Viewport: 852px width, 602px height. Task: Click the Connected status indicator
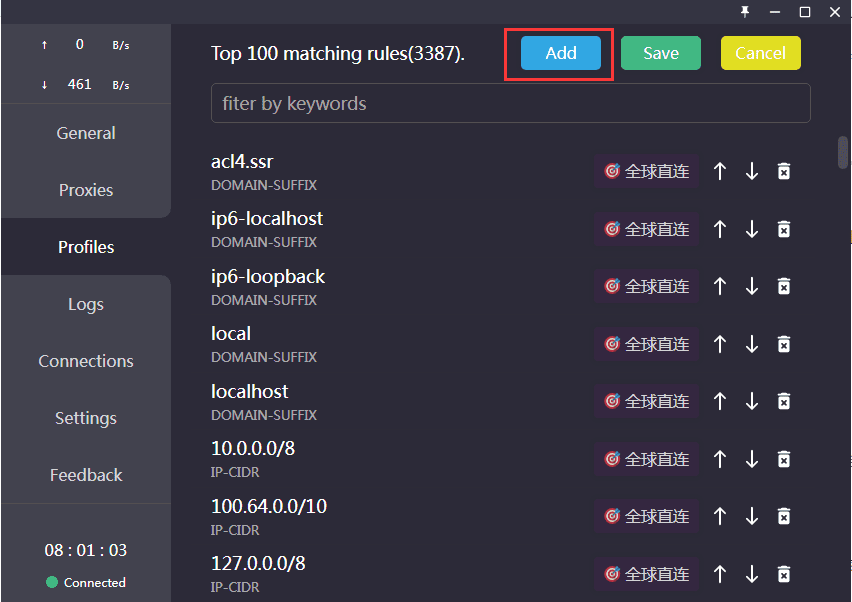pyautogui.click(x=86, y=582)
